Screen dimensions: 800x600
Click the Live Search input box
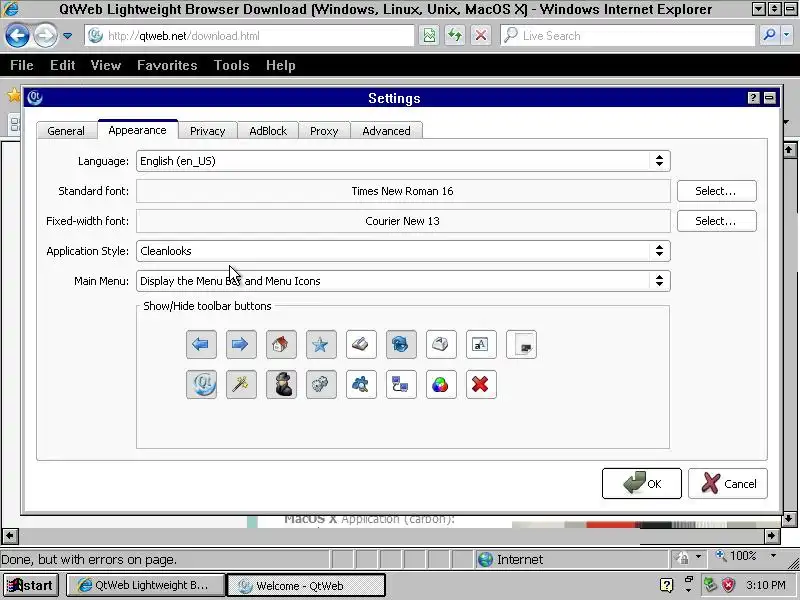(628, 36)
